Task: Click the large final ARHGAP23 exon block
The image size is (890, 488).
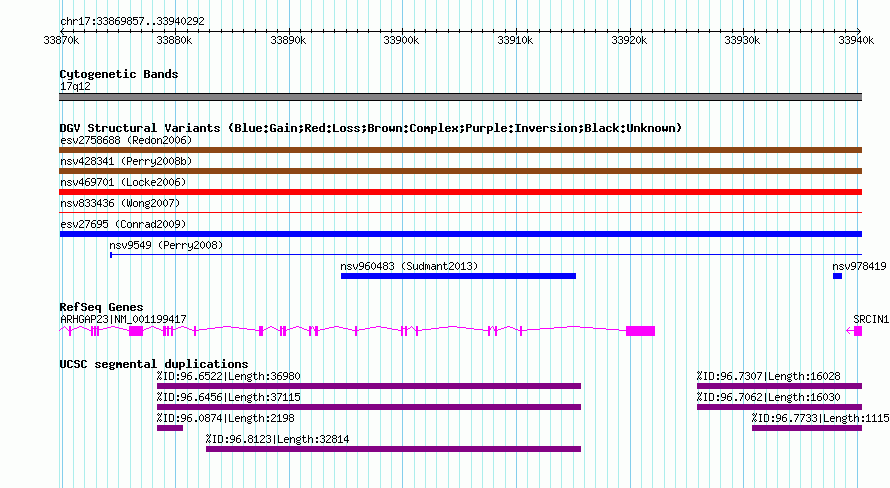Action: point(640,331)
